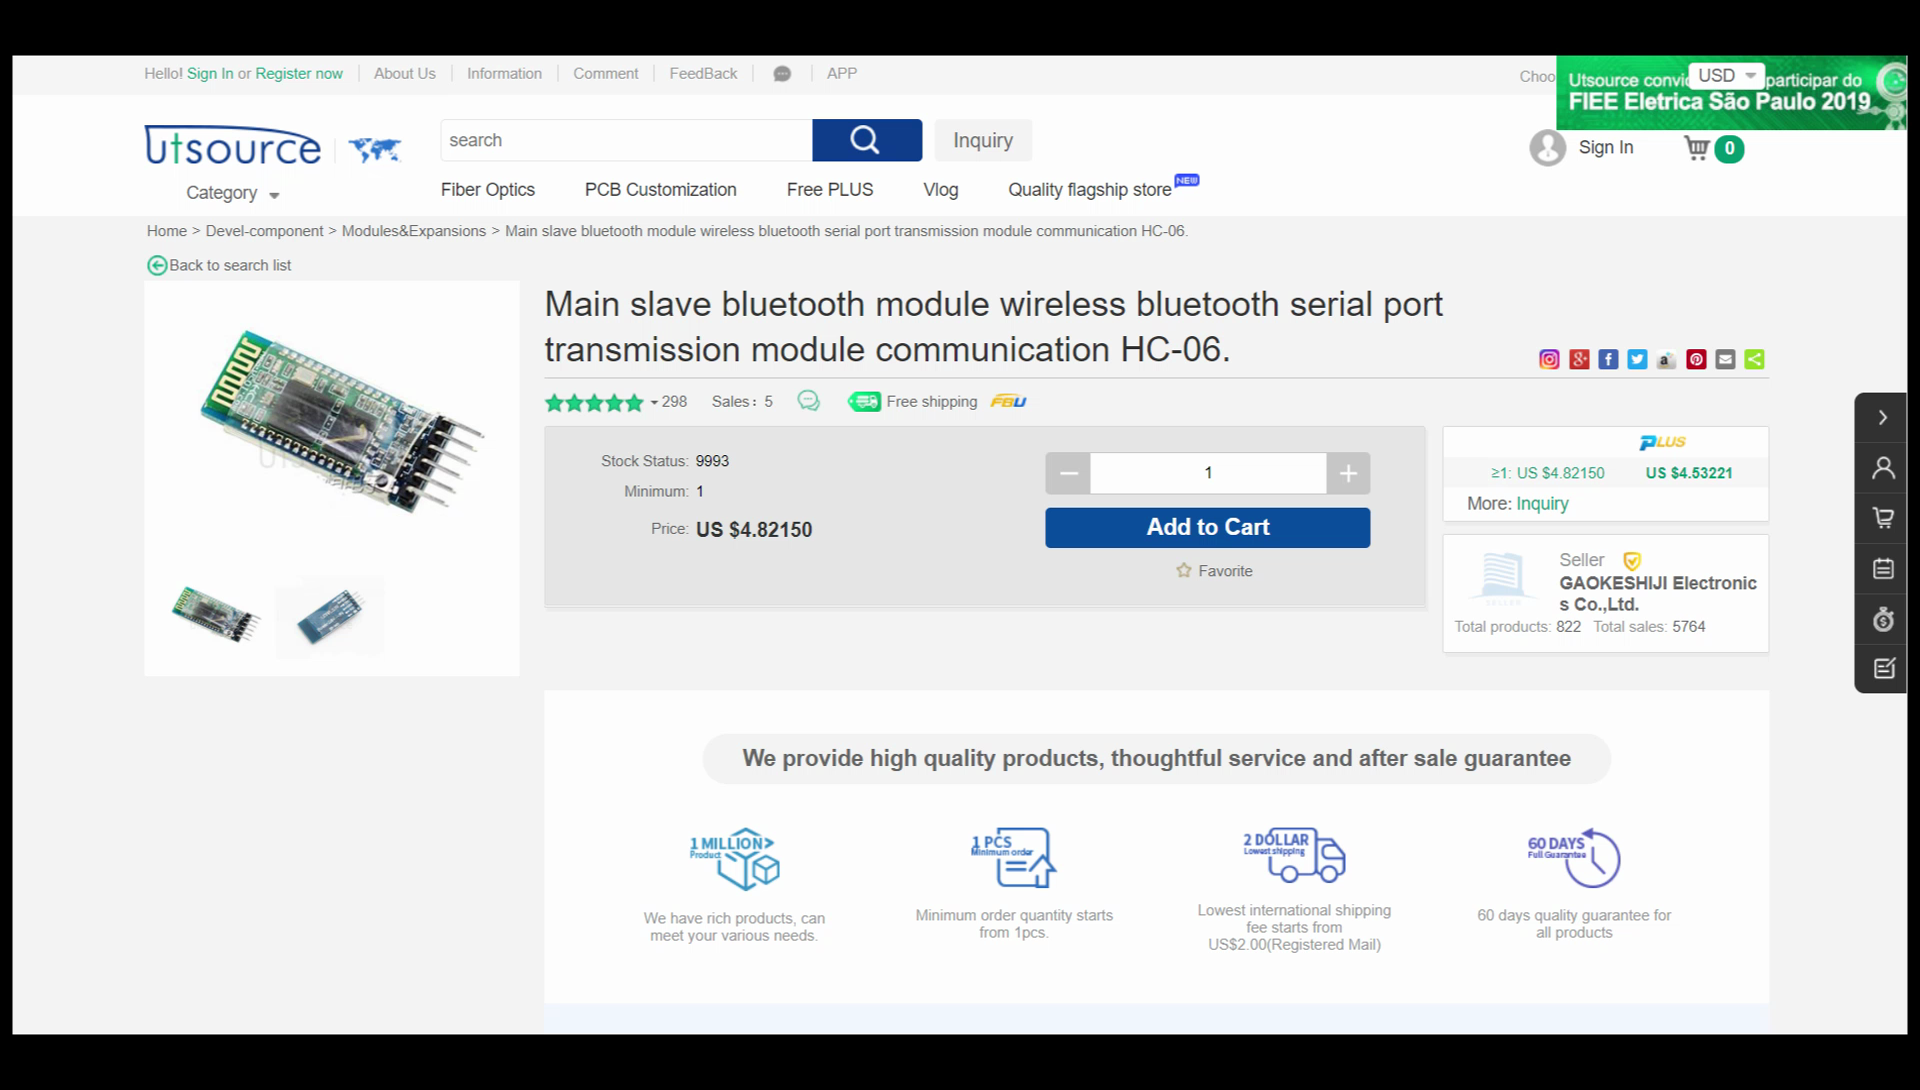Open FeedBack link in top bar

pyautogui.click(x=703, y=74)
